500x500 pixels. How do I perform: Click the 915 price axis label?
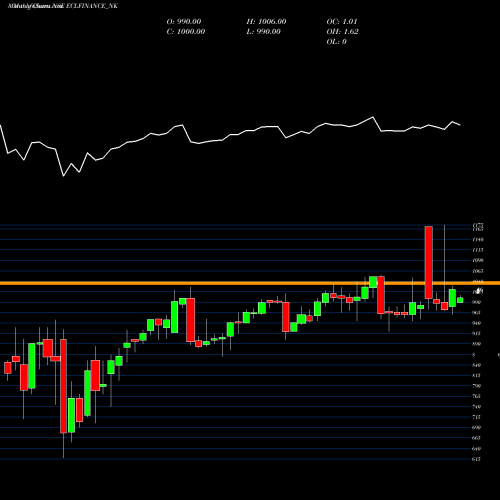477,333
